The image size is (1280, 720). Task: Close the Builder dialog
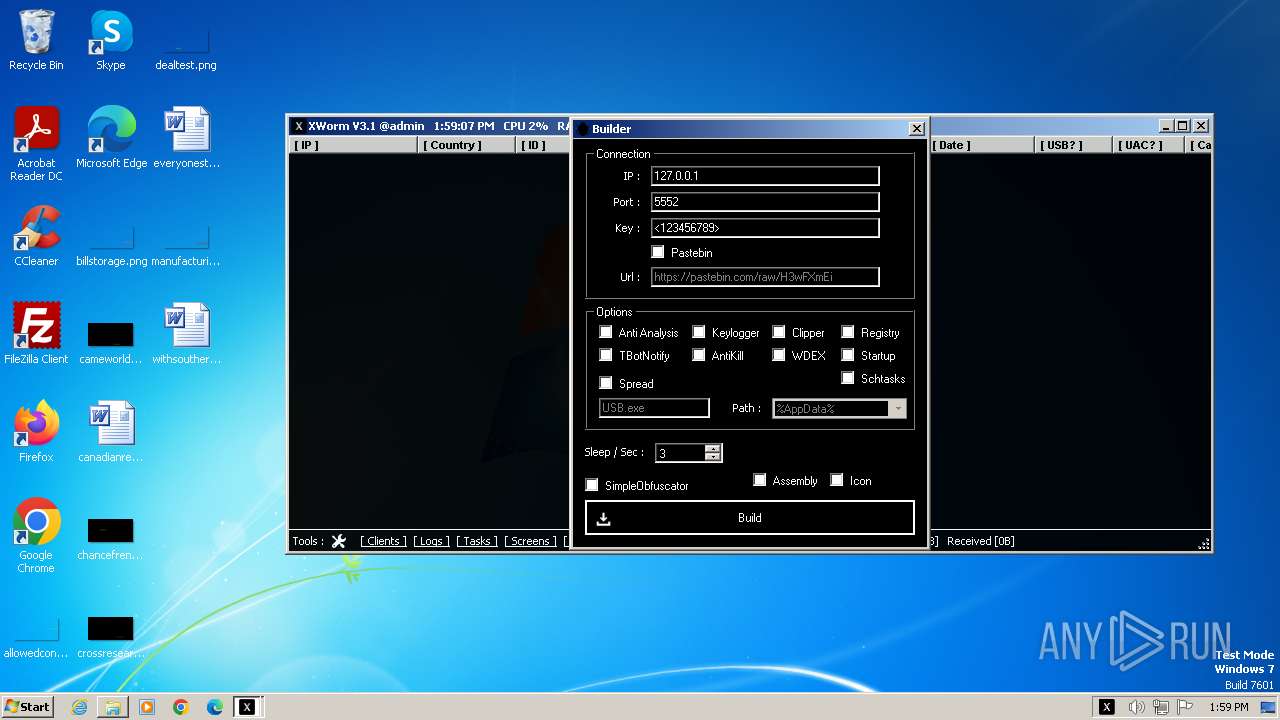[916, 128]
